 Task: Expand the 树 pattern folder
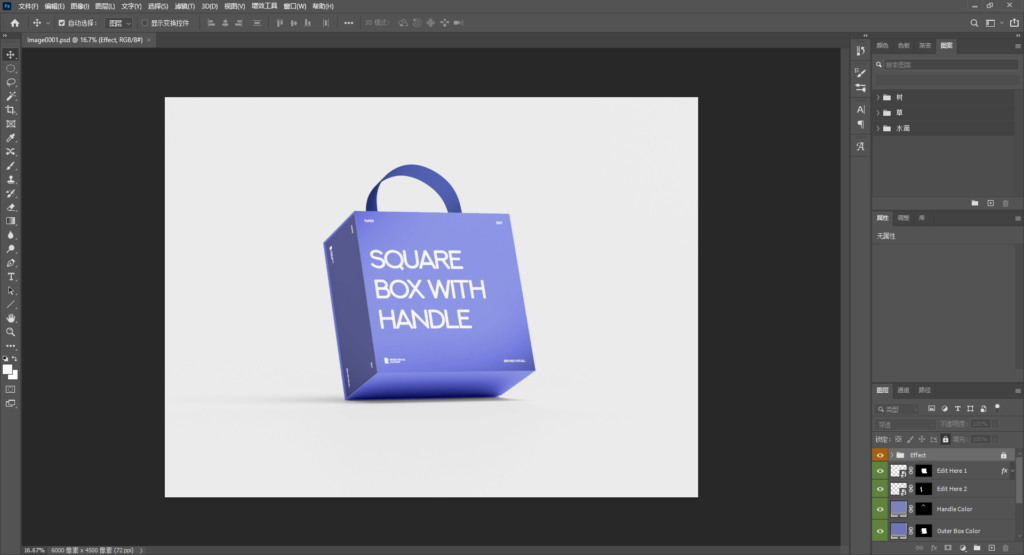[x=878, y=97]
